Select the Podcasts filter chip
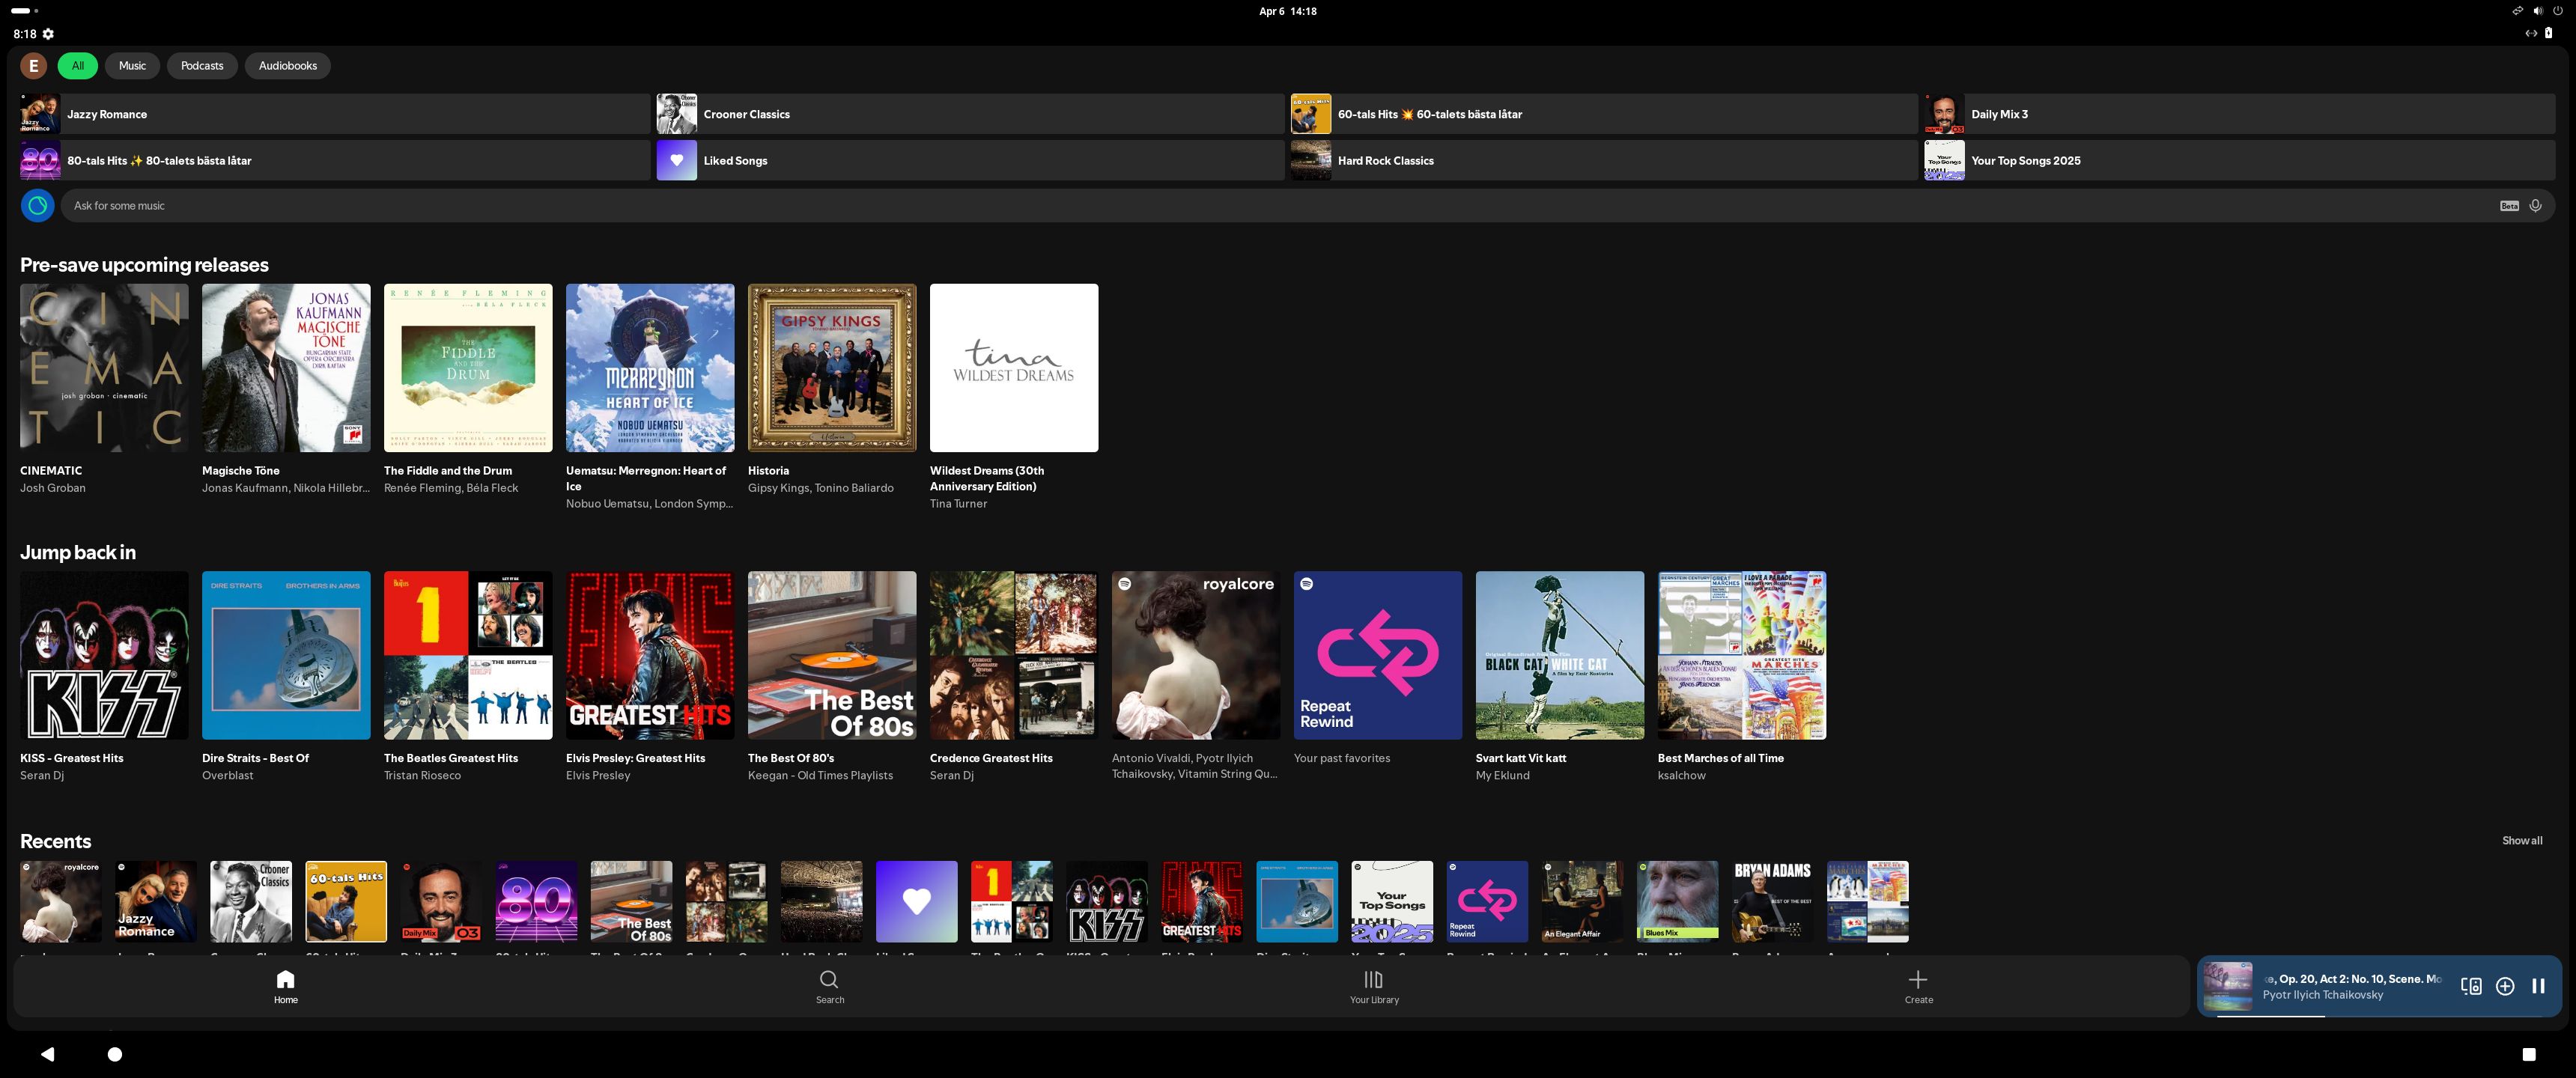This screenshot has height=1078, width=2576. tap(202, 66)
